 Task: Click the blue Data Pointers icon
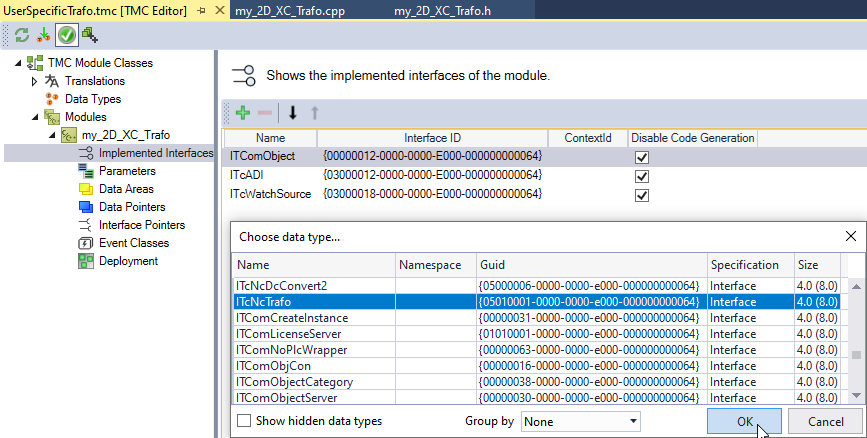(86, 207)
